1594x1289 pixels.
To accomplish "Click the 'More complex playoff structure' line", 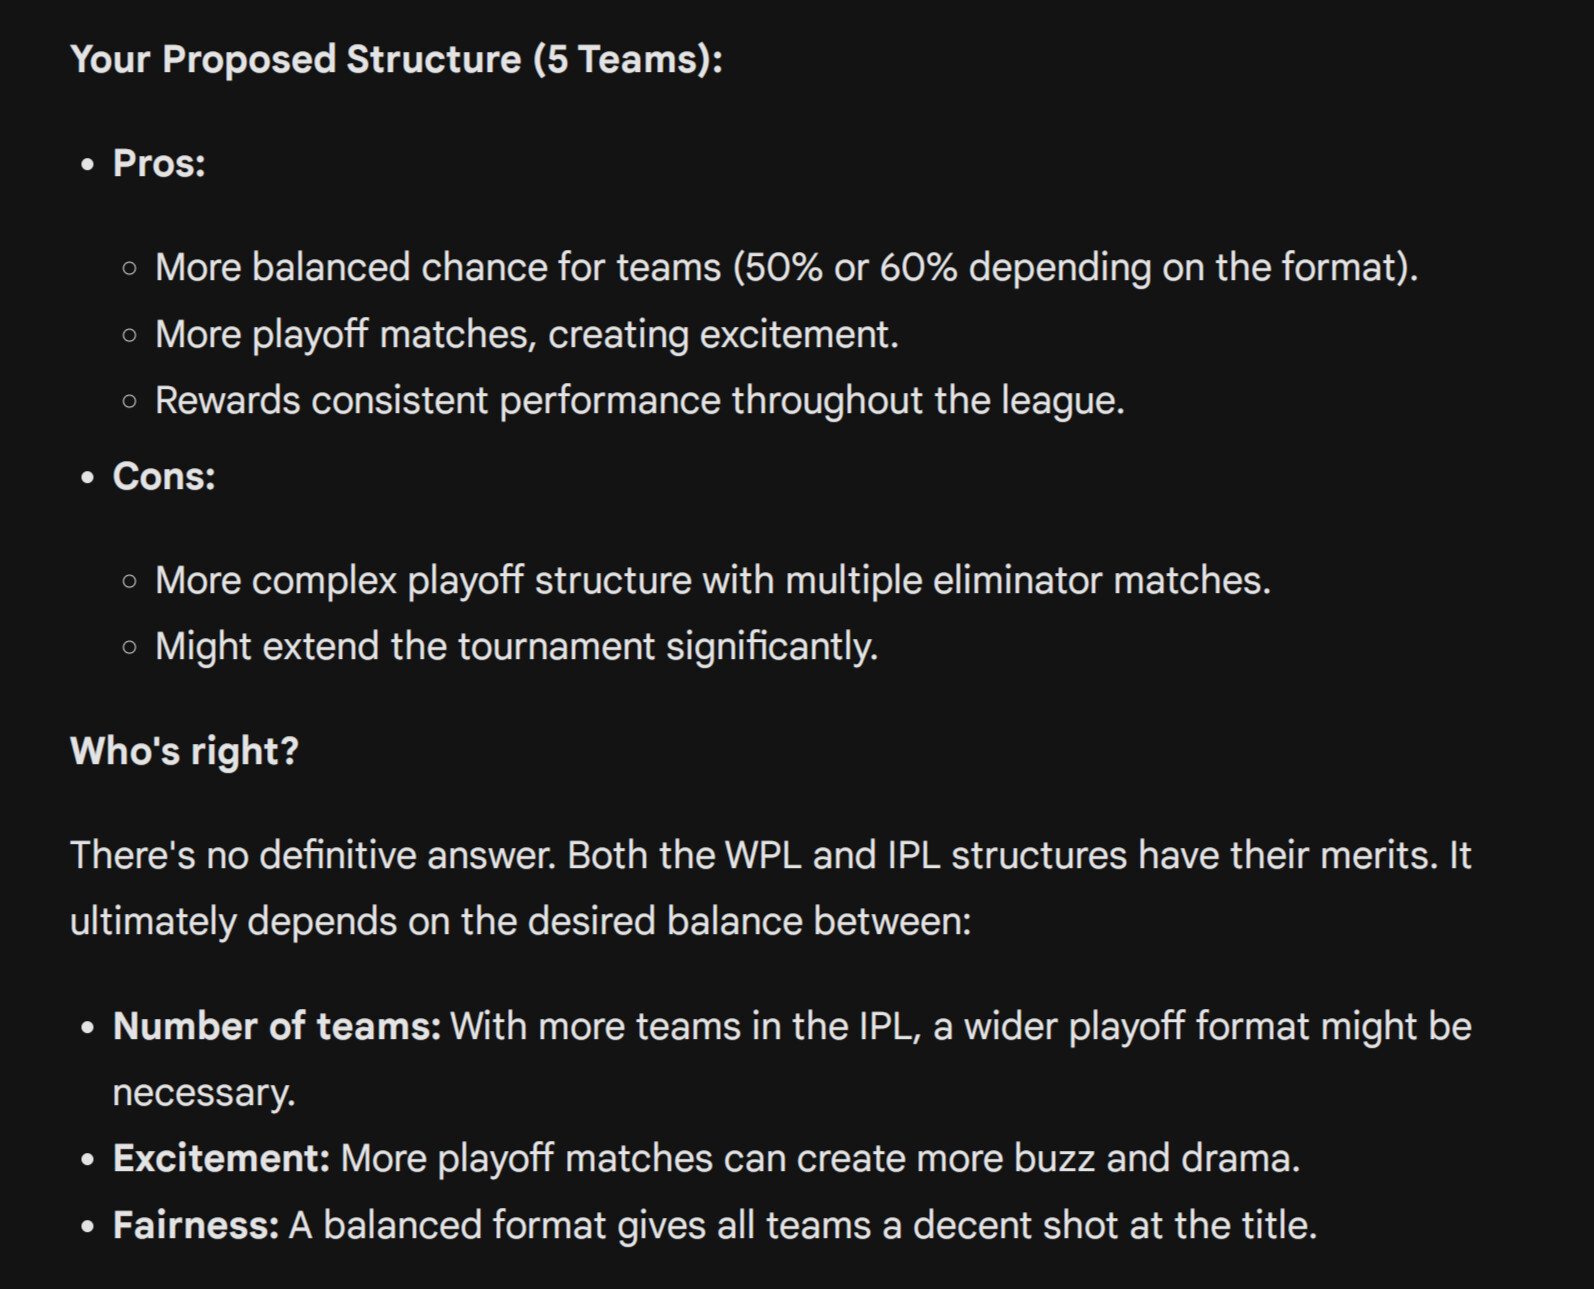I will (713, 581).
